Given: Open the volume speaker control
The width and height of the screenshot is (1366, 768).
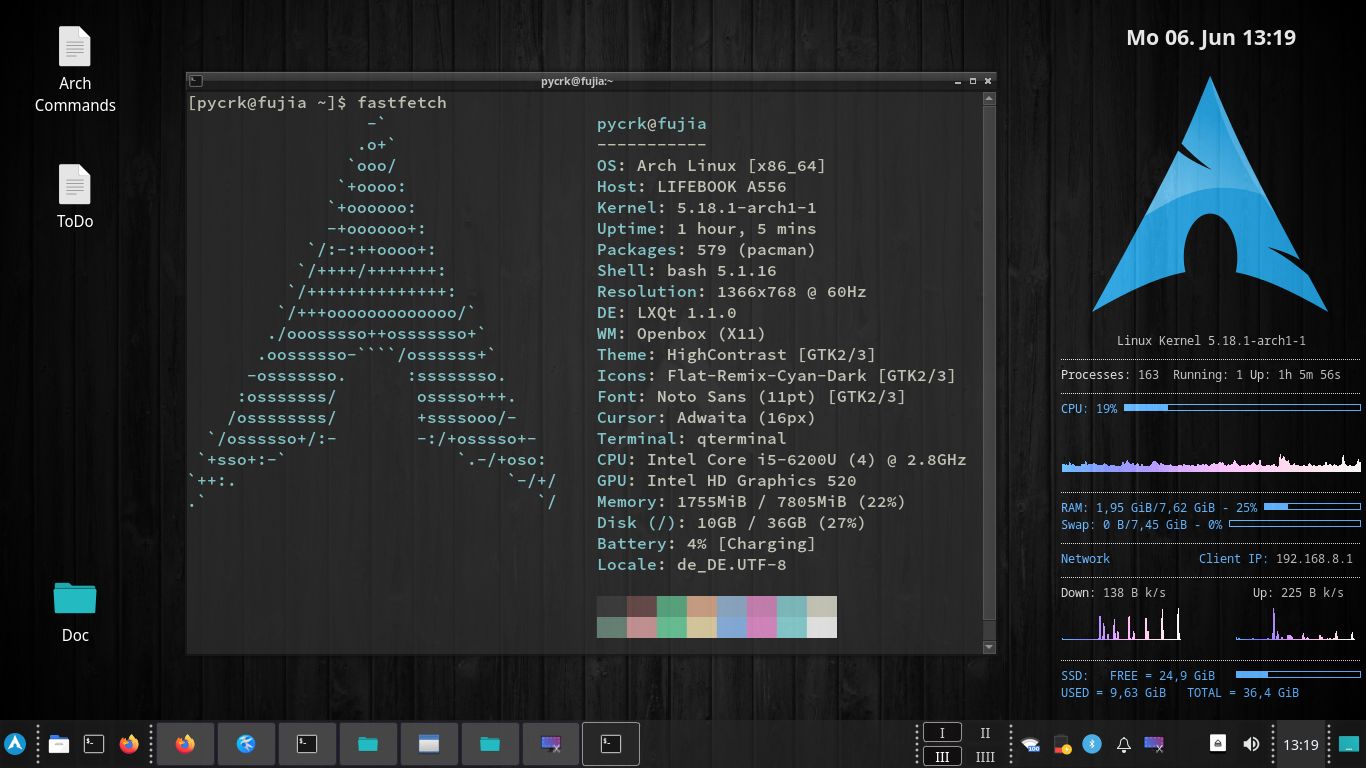Looking at the screenshot, I should [1251, 744].
